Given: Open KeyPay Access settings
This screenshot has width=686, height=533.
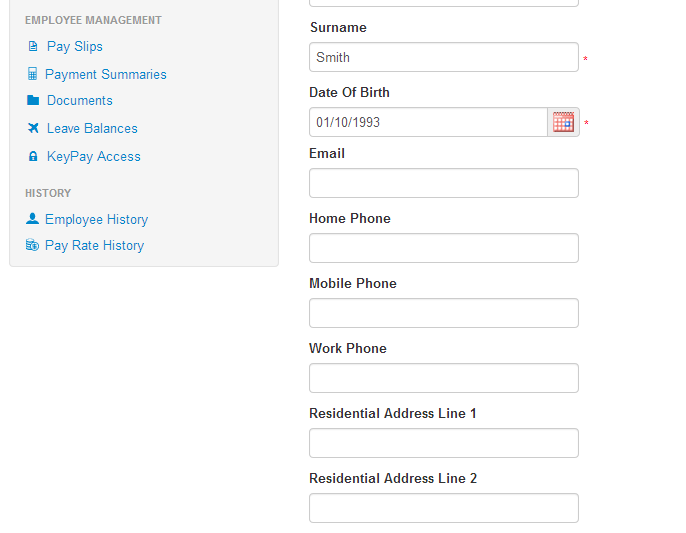Looking at the screenshot, I should [x=94, y=157].
